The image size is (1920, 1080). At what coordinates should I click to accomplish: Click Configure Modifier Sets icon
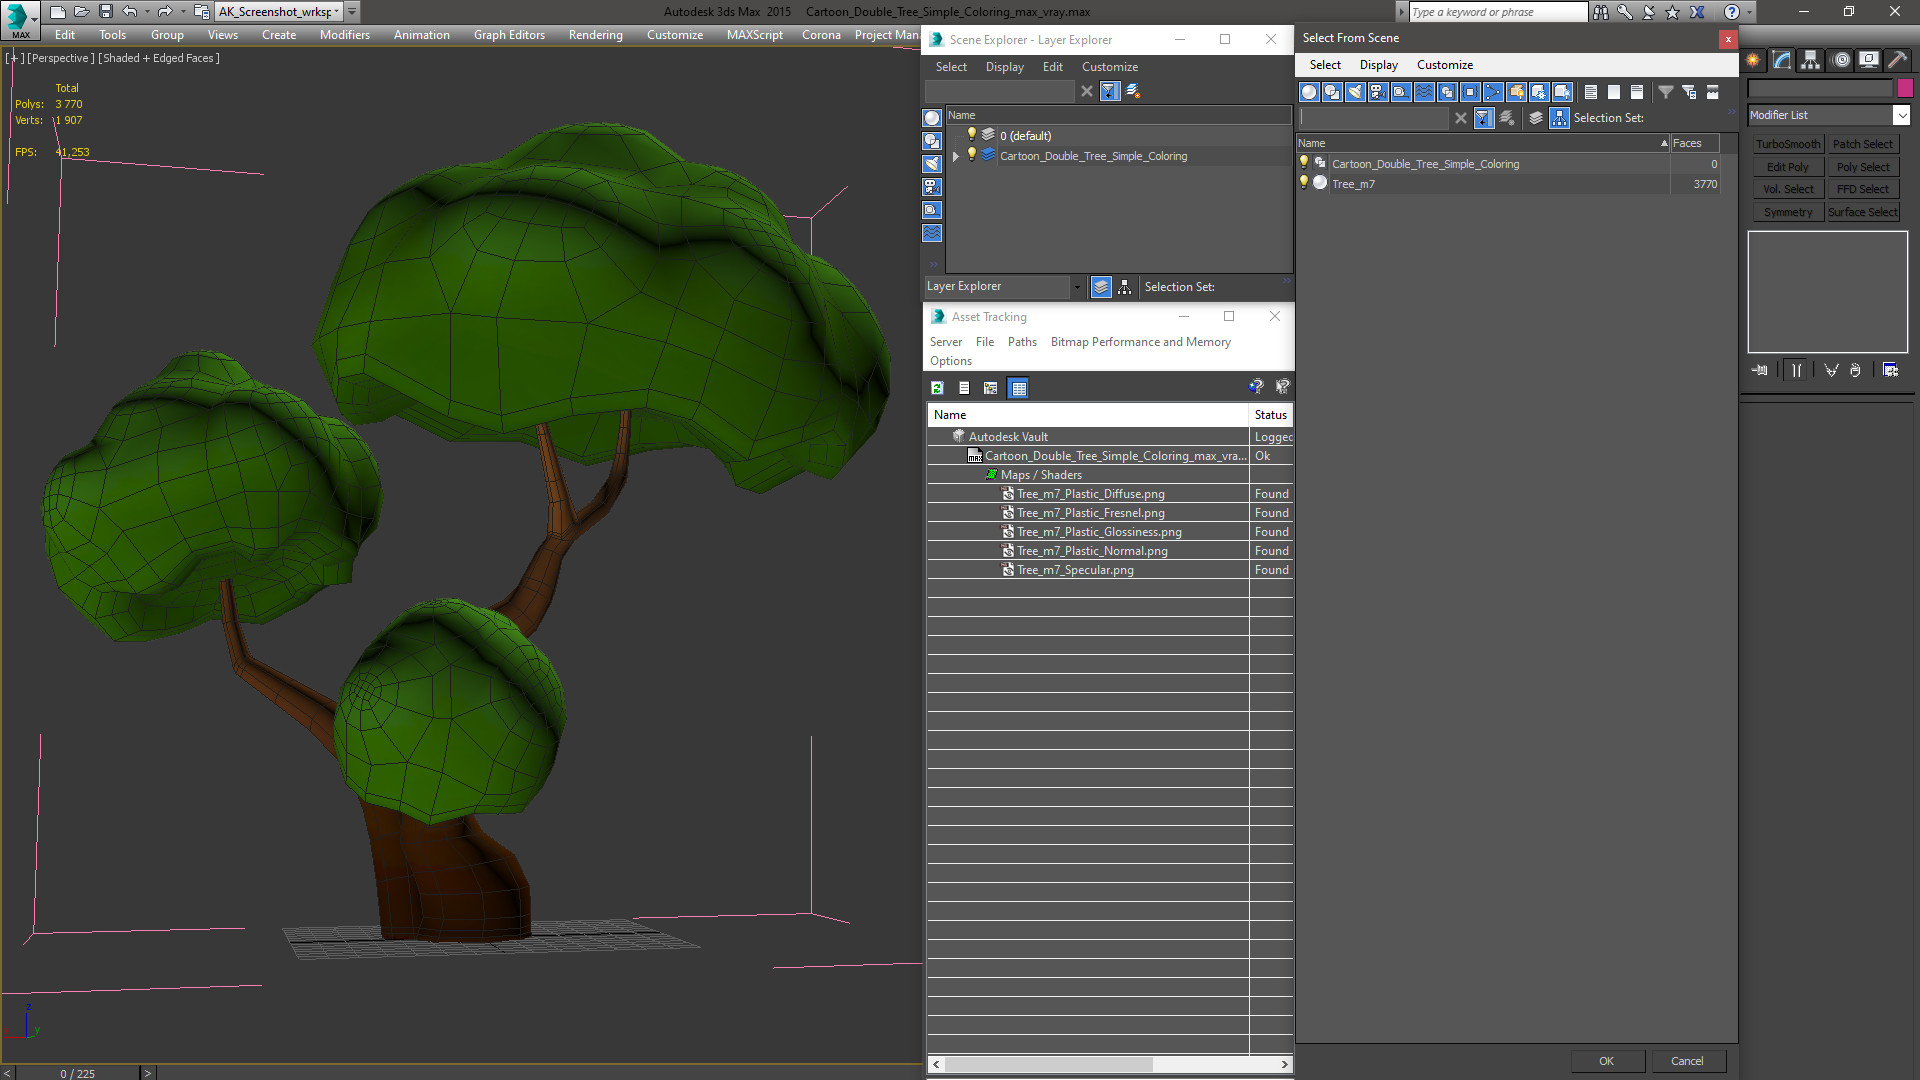[1890, 370]
